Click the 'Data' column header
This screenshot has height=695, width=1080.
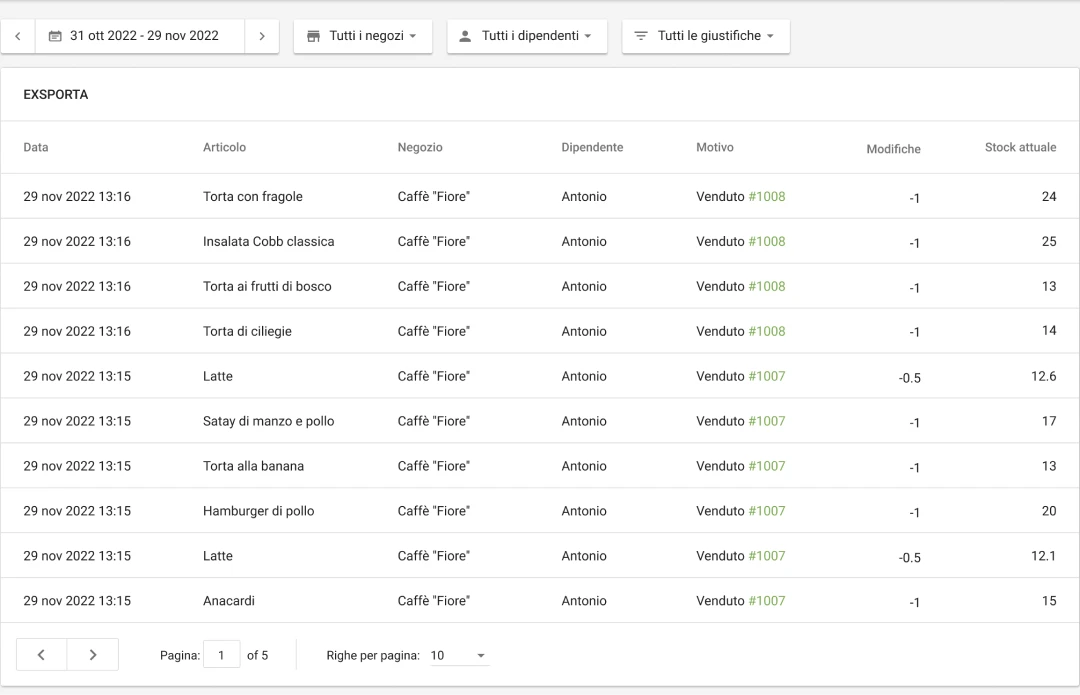pyautogui.click(x=36, y=148)
